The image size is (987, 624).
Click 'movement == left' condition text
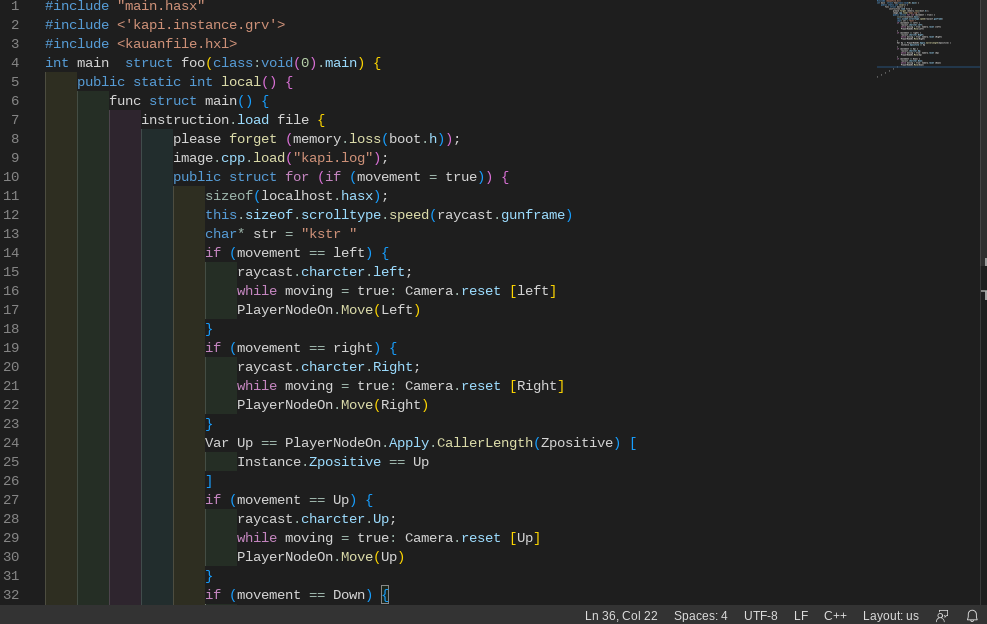pos(301,253)
